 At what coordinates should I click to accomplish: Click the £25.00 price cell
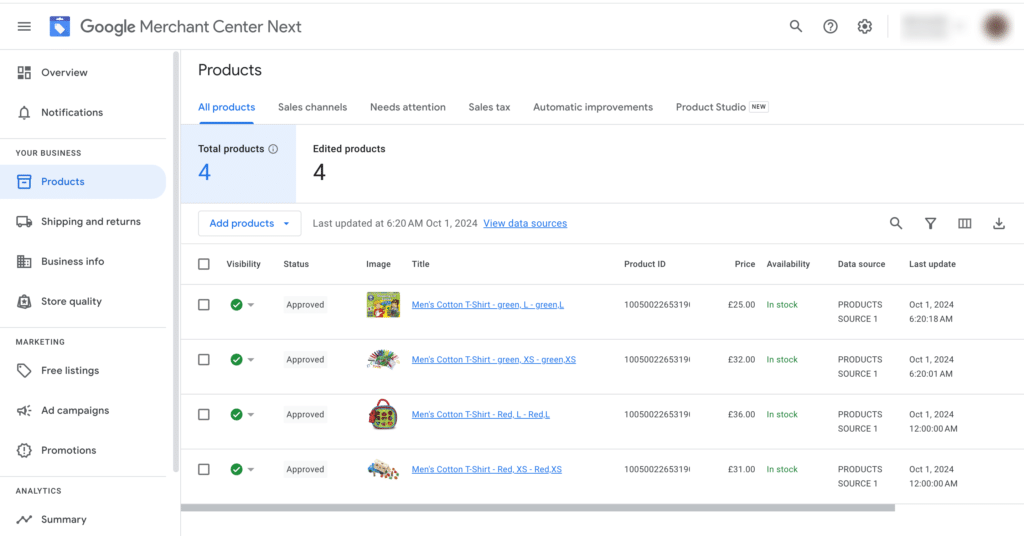tap(741, 305)
